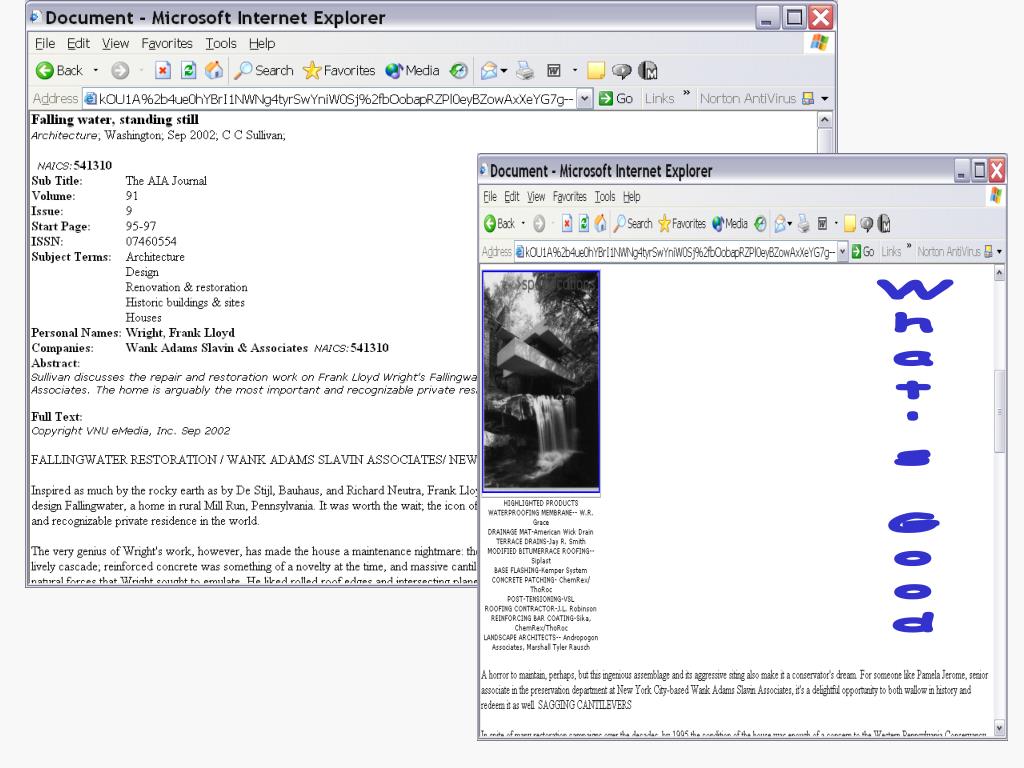Click Media button in rear window
Screen dimensions: 1024x768
click(x=413, y=71)
